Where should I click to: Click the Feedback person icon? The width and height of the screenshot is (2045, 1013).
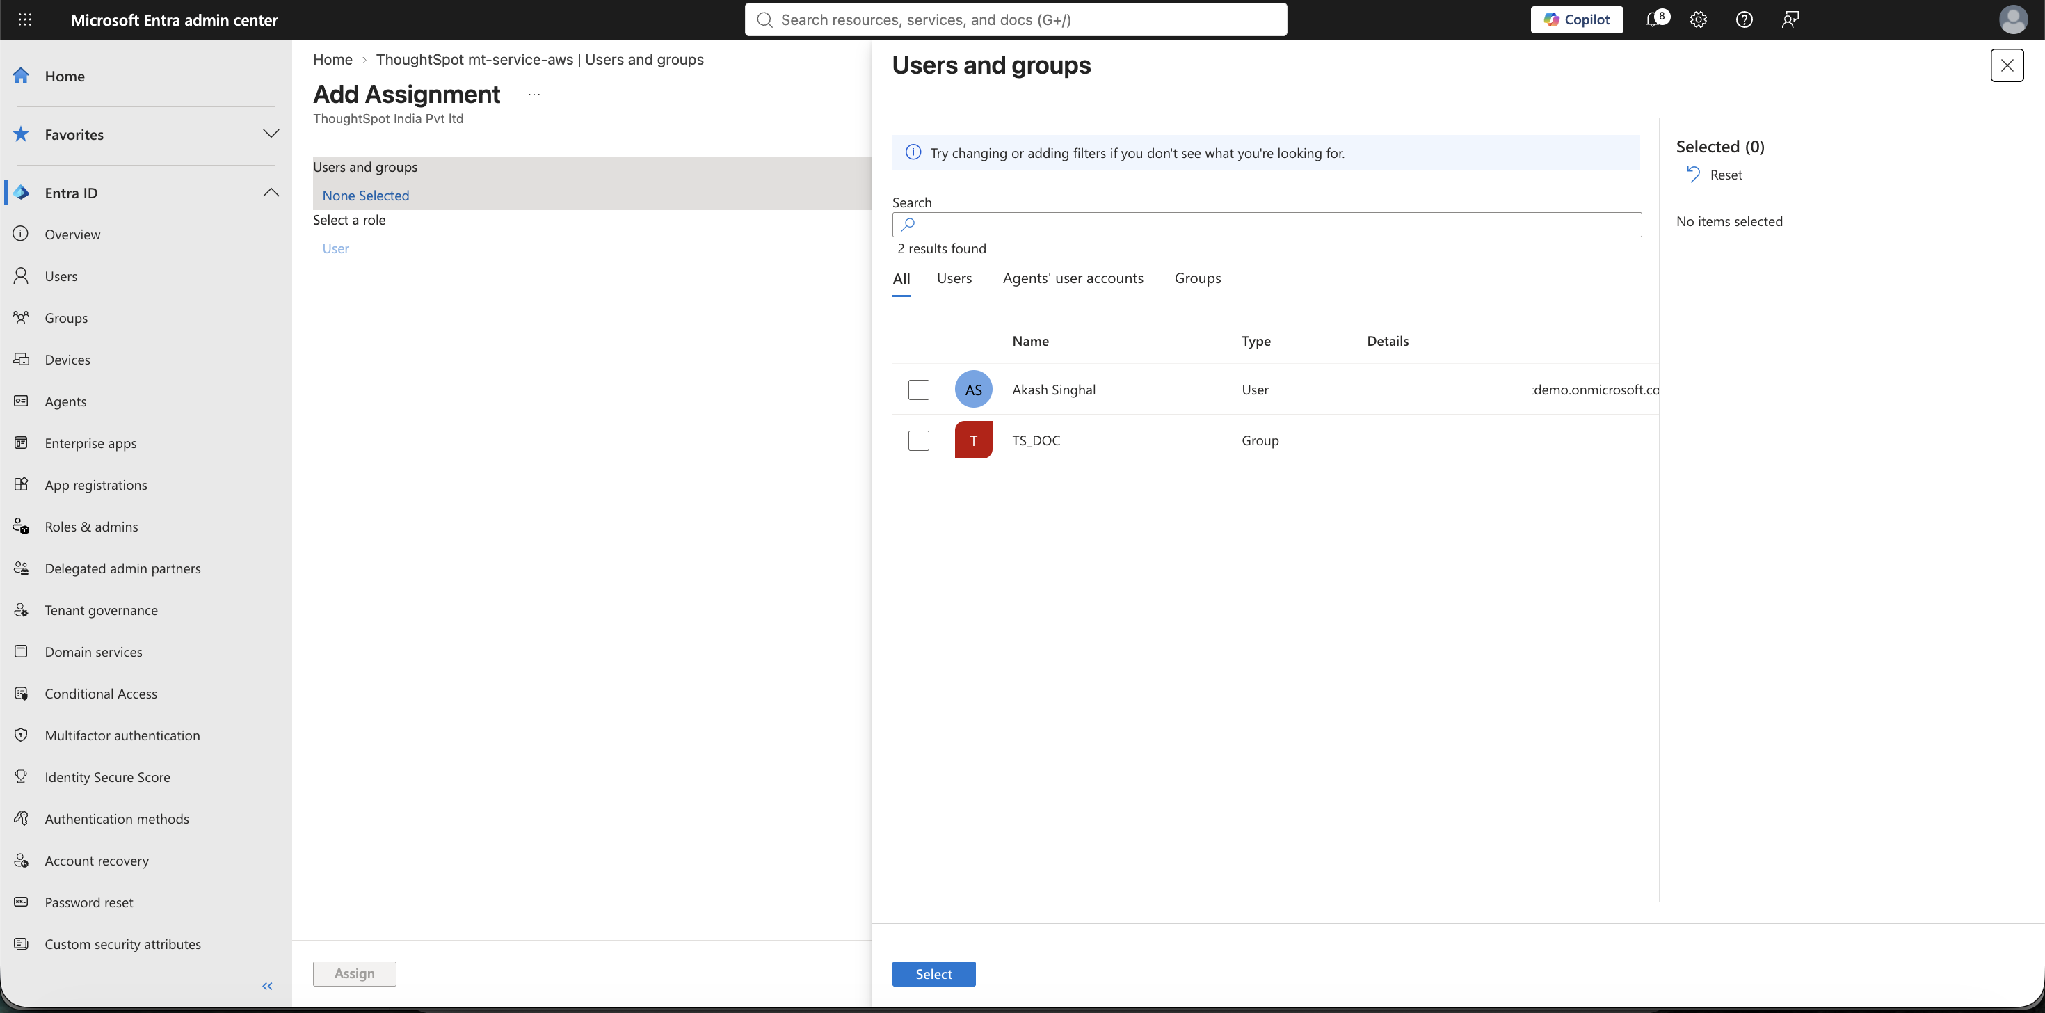coord(1790,20)
